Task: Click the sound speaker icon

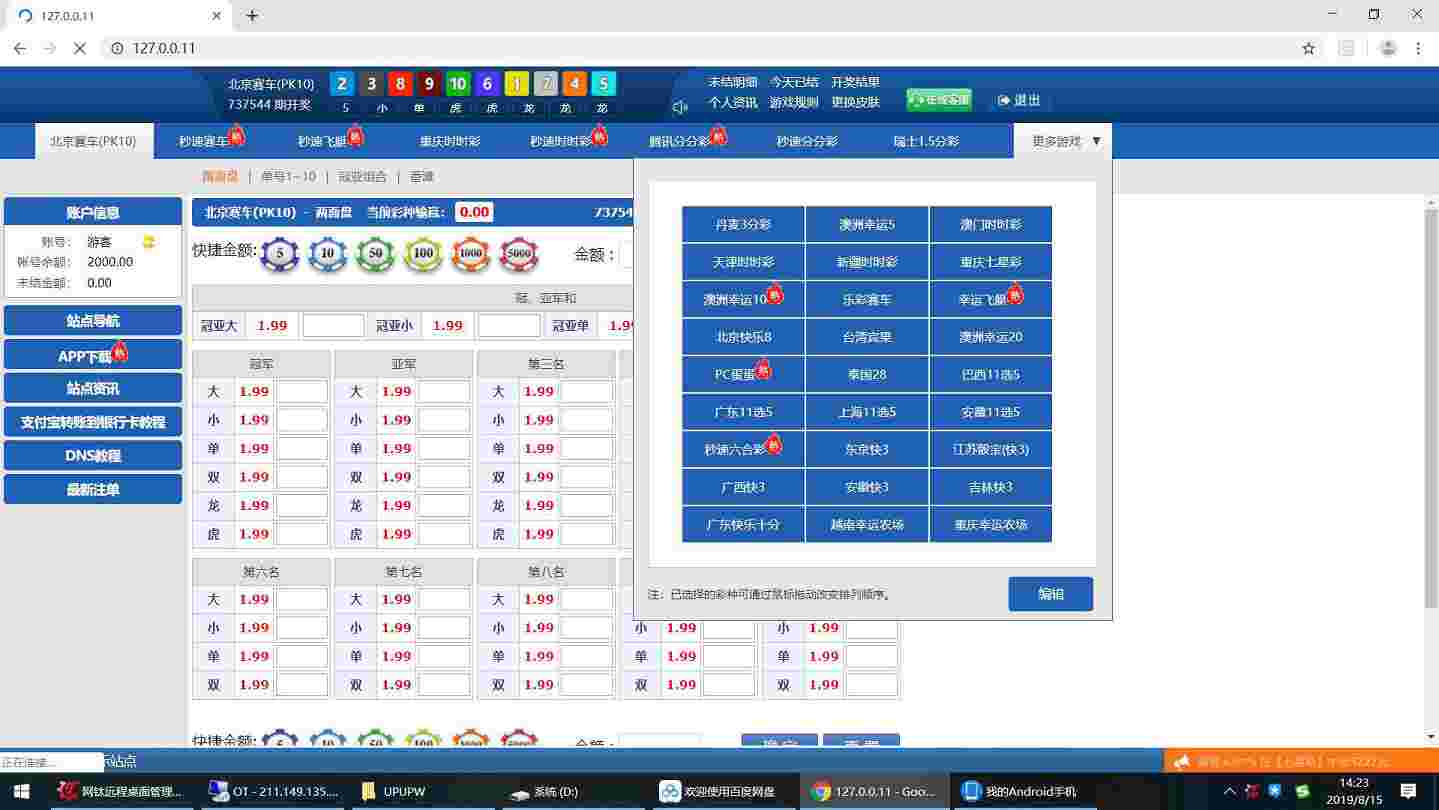Action: coord(680,107)
